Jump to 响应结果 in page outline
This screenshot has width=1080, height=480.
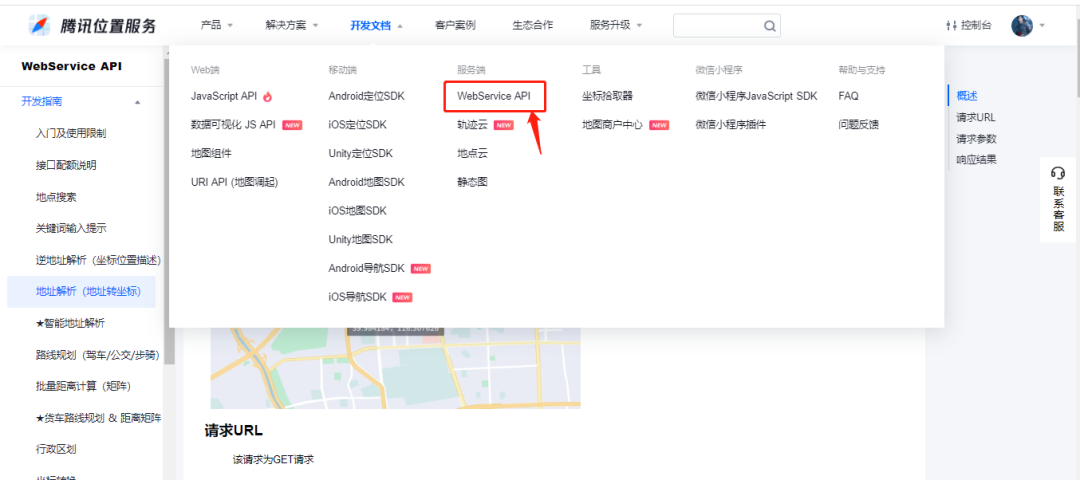pyautogui.click(x=977, y=160)
